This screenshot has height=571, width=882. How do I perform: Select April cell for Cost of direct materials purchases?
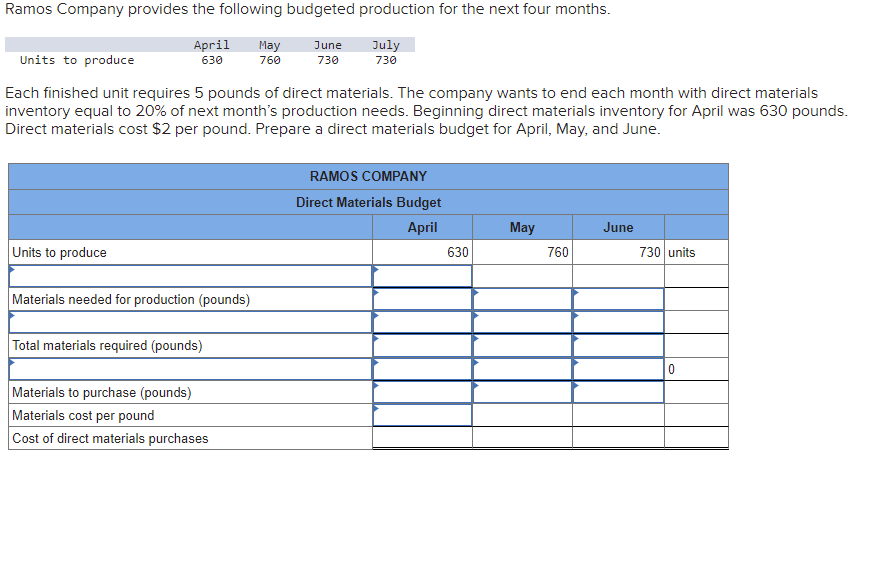point(422,438)
